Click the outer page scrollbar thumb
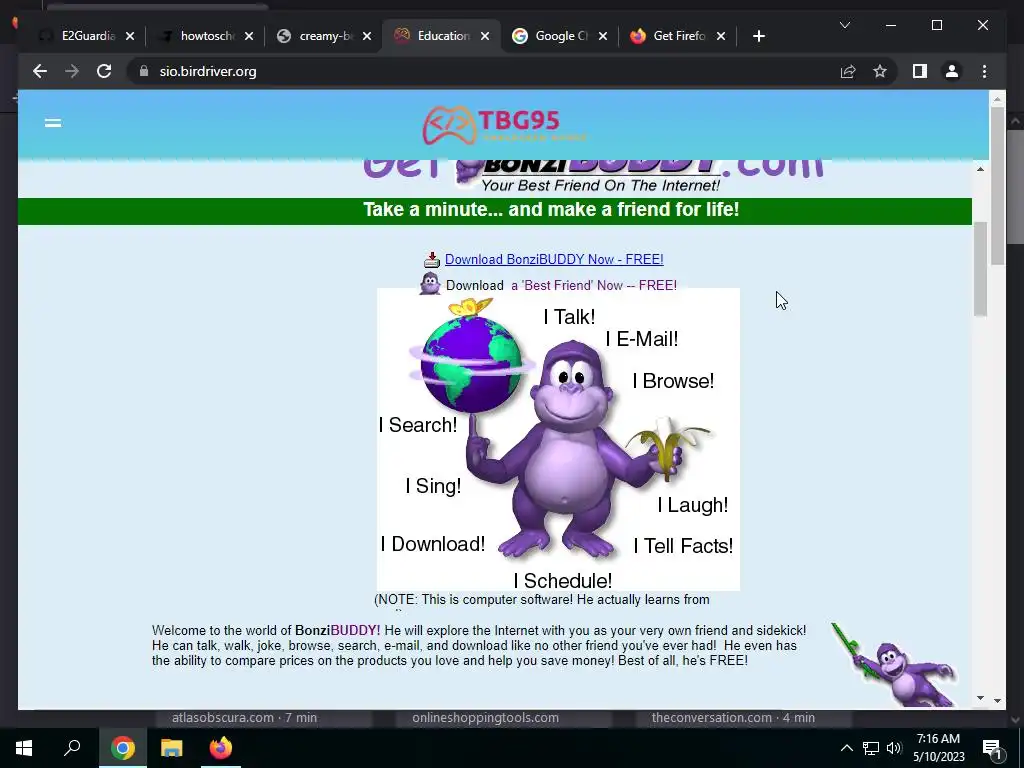 [x=997, y=186]
